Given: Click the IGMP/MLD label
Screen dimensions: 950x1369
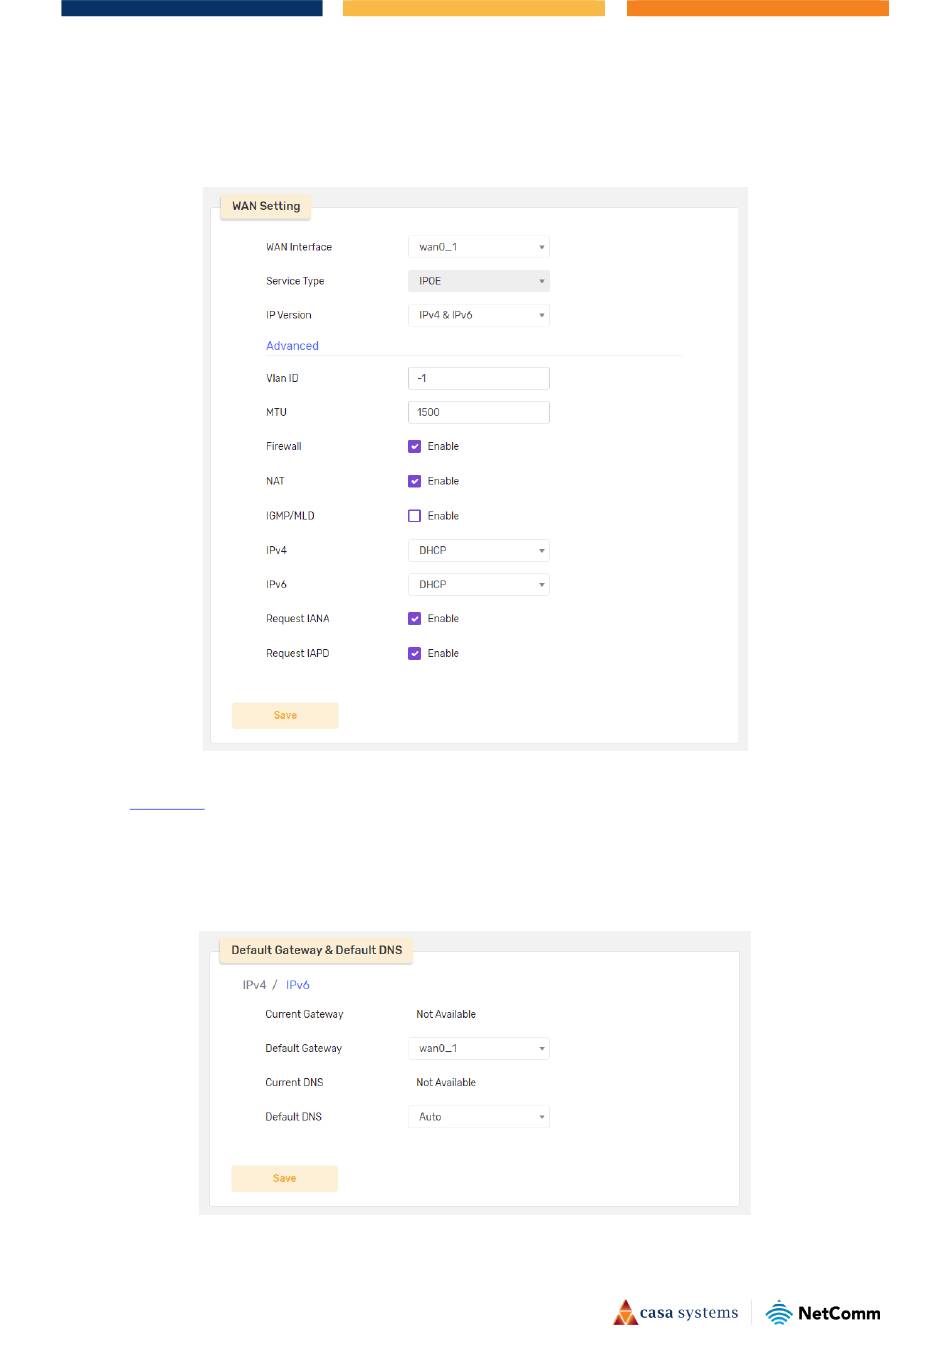Looking at the screenshot, I should pos(290,516).
